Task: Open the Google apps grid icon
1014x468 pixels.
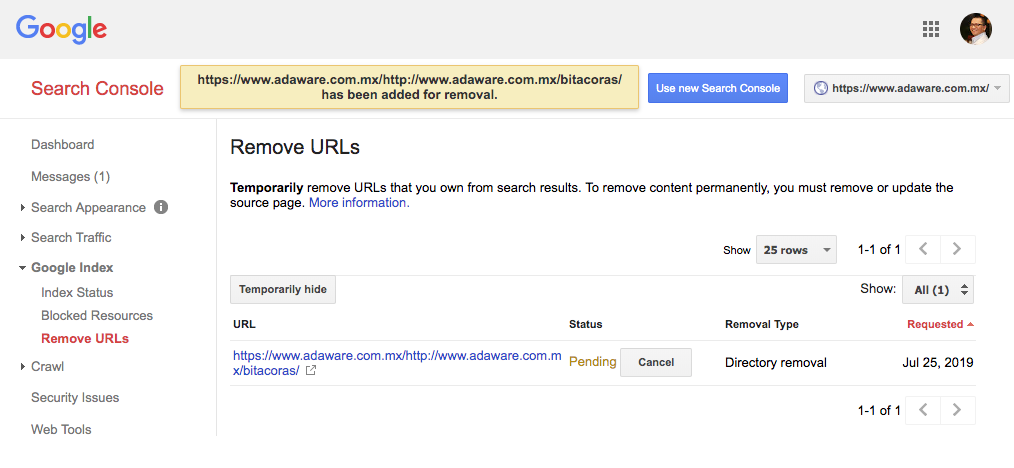Action: 931,29
